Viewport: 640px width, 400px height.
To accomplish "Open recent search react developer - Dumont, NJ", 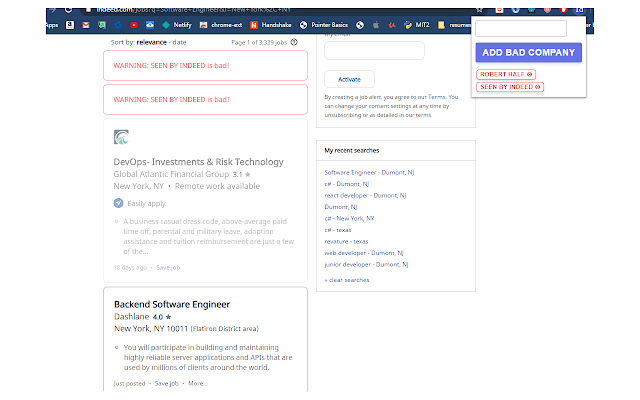I will [365, 196].
